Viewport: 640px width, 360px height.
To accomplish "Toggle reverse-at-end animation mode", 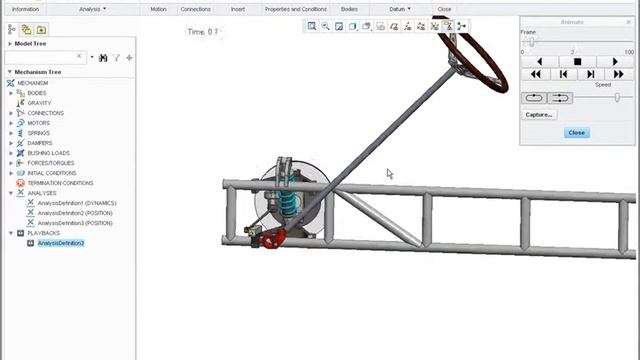I will tap(560, 98).
